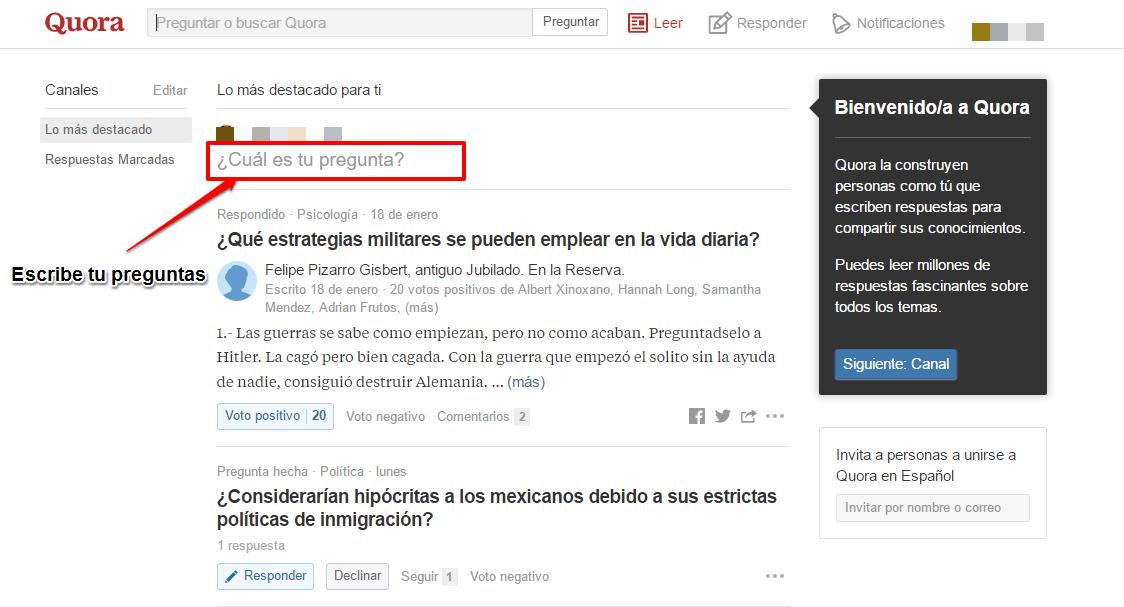Focus the Preguntar o buscar Quora field
Screen dimensions: 1124x607
point(340,22)
